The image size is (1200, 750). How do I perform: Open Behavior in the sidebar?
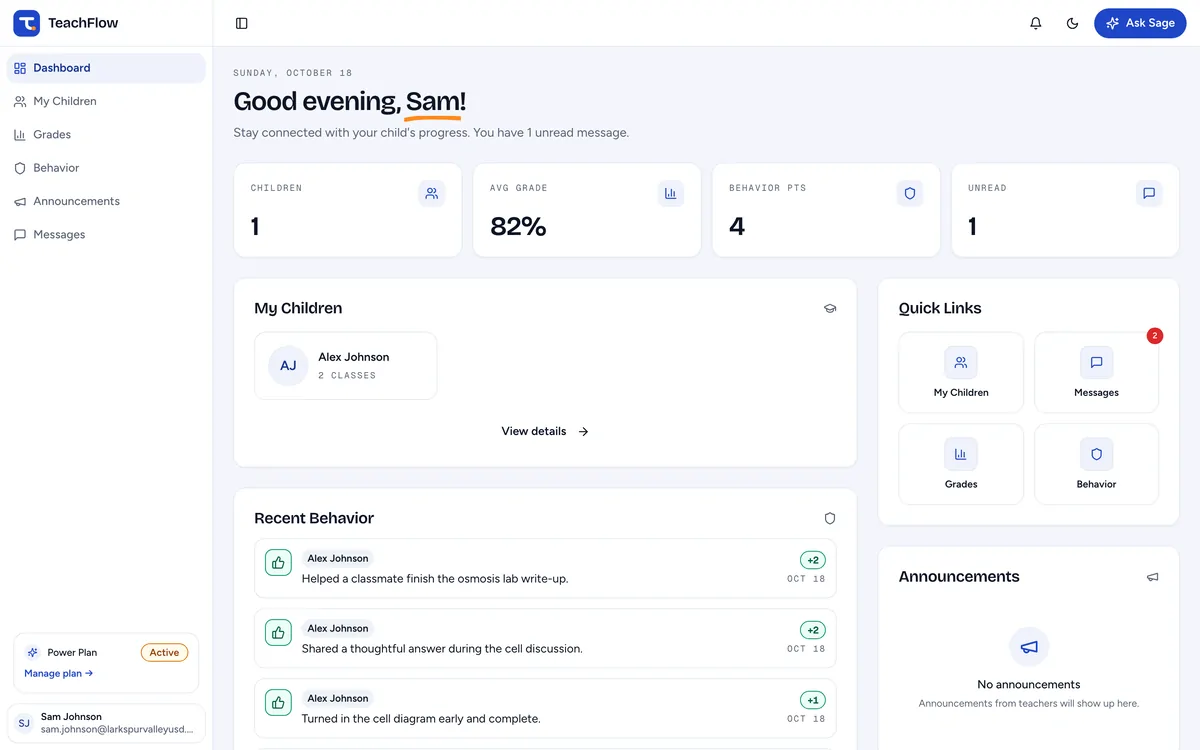click(x=106, y=168)
